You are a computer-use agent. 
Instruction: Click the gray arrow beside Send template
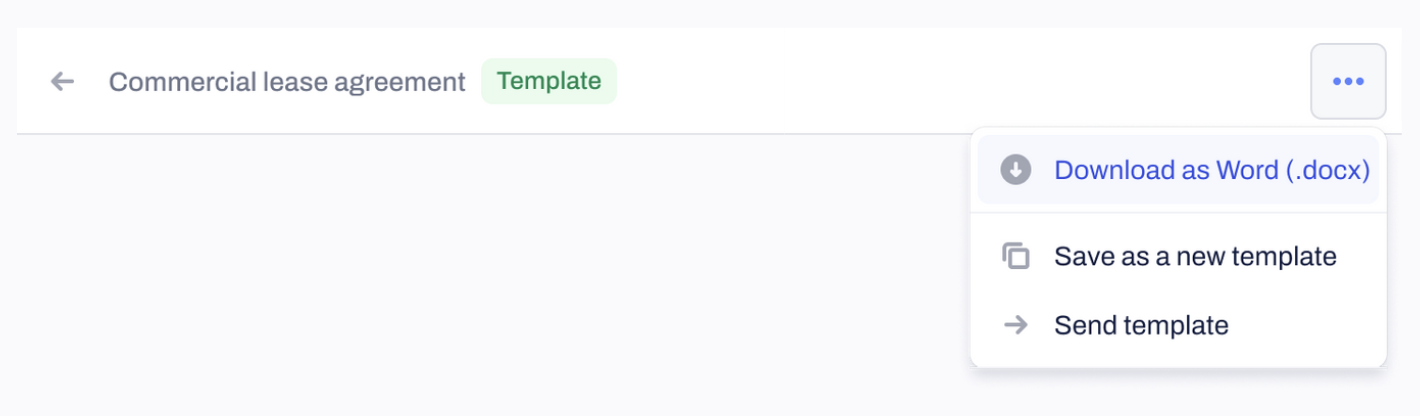coord(1016,325)
